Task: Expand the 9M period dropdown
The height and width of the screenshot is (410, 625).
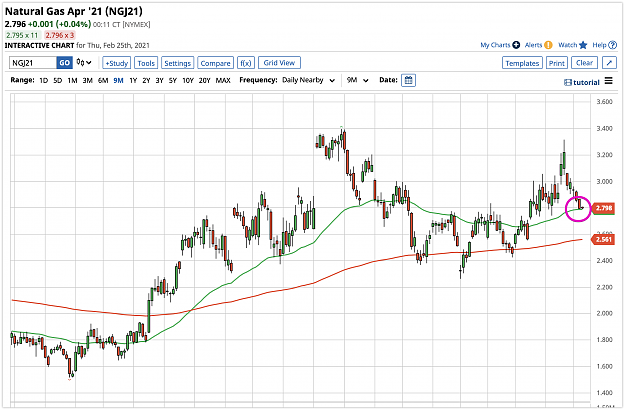Action: [358, 80]
